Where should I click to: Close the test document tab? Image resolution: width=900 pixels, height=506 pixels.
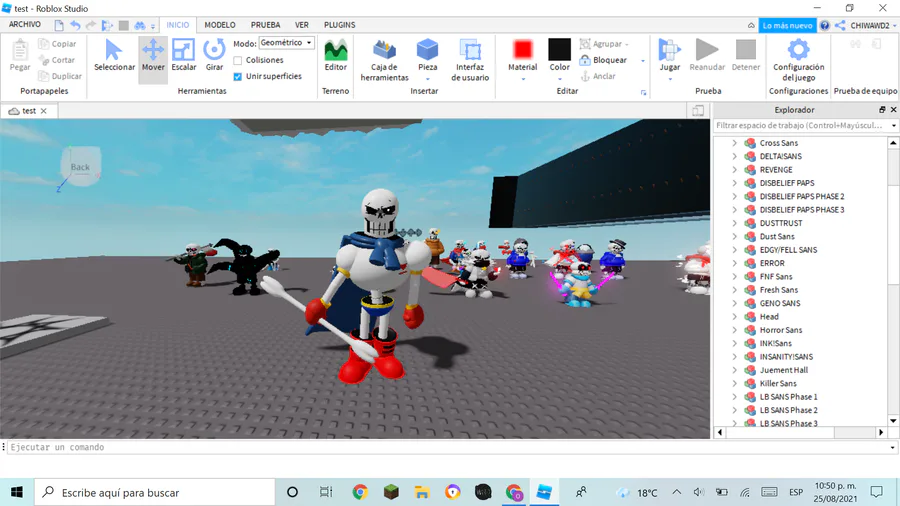coord(44,111)
